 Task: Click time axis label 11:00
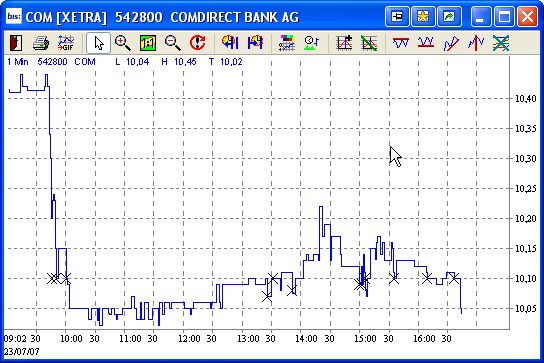point(130,338)
